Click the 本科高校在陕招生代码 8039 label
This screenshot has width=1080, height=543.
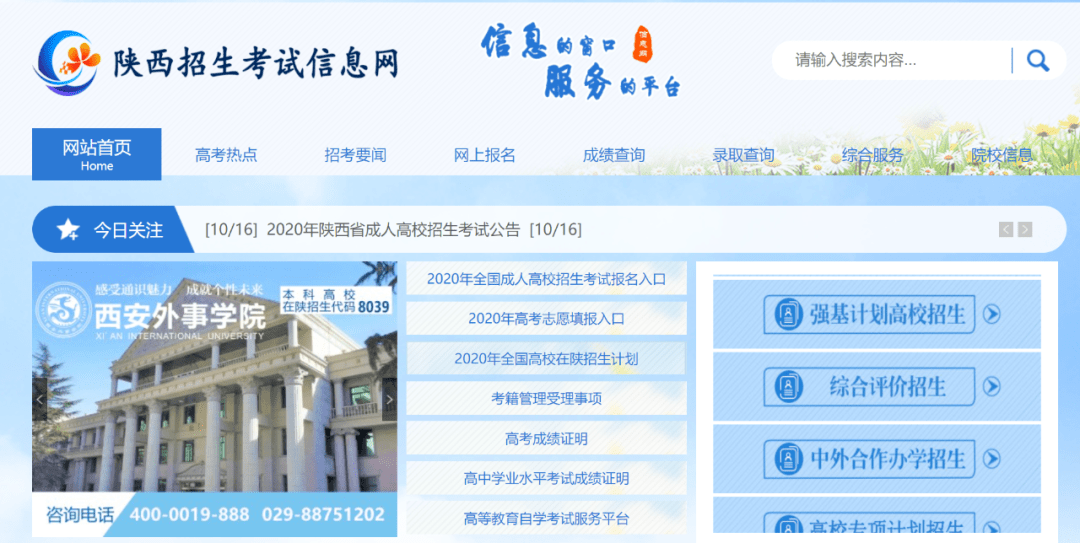(335, 300)
